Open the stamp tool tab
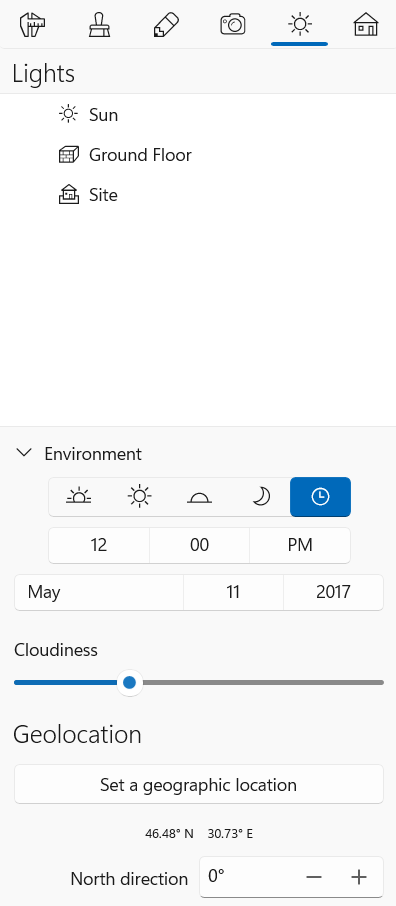 click(x=99, y=25)
